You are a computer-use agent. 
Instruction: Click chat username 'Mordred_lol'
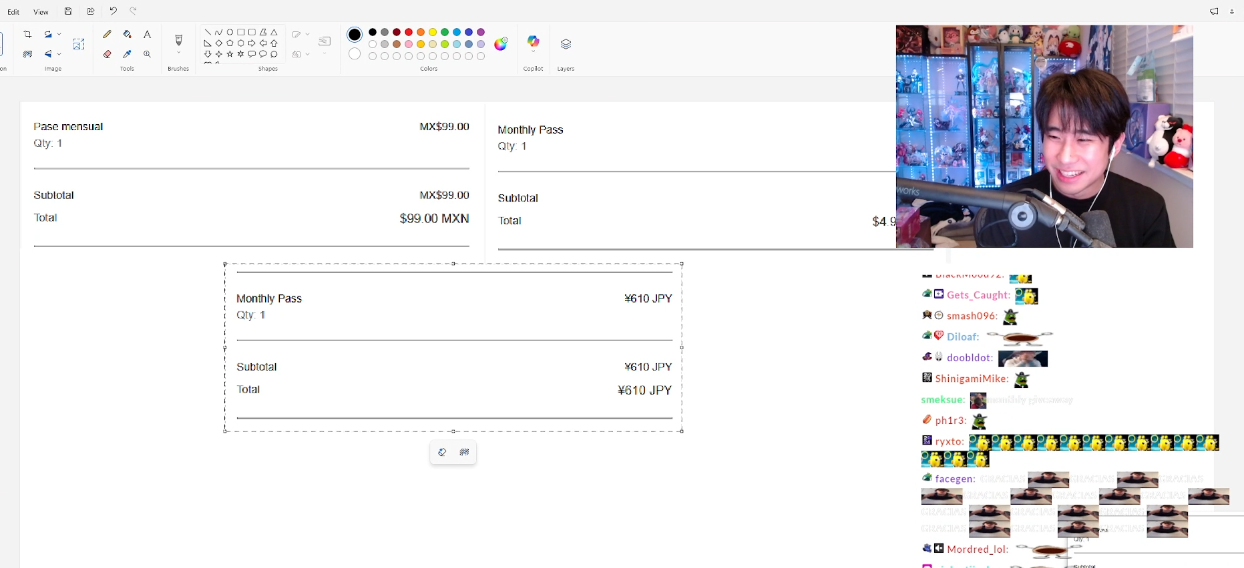(978, 549)
